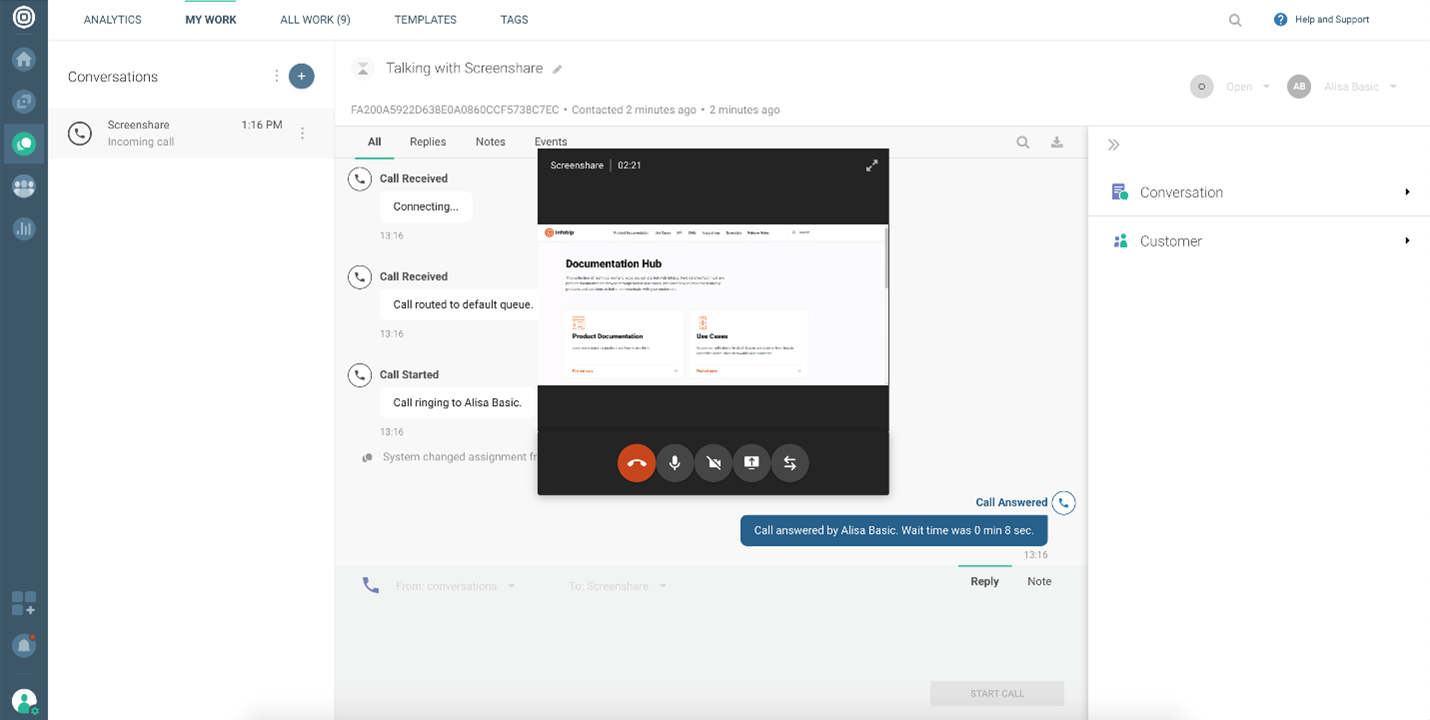This screenshot has height=720, width=1430.
Task: Collapse the right side panel
Action: pyautogui.click(x=1113, y=145)
